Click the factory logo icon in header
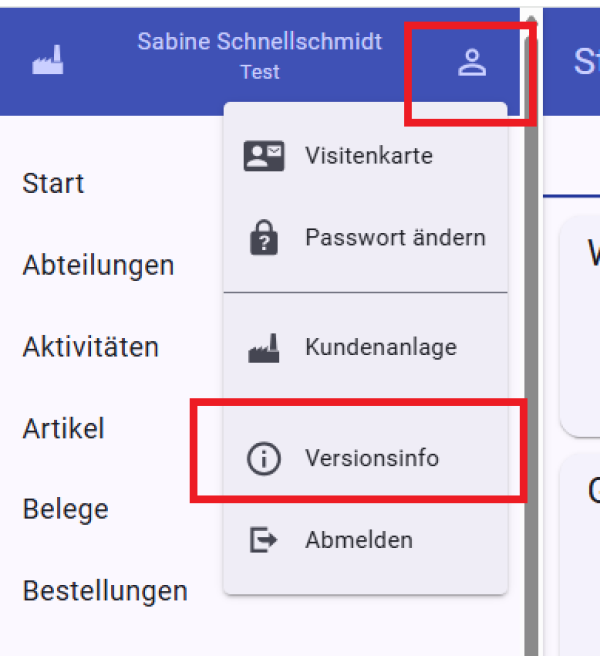The width and height of the screenshot is (600, 656). click(x=47, y=60)
